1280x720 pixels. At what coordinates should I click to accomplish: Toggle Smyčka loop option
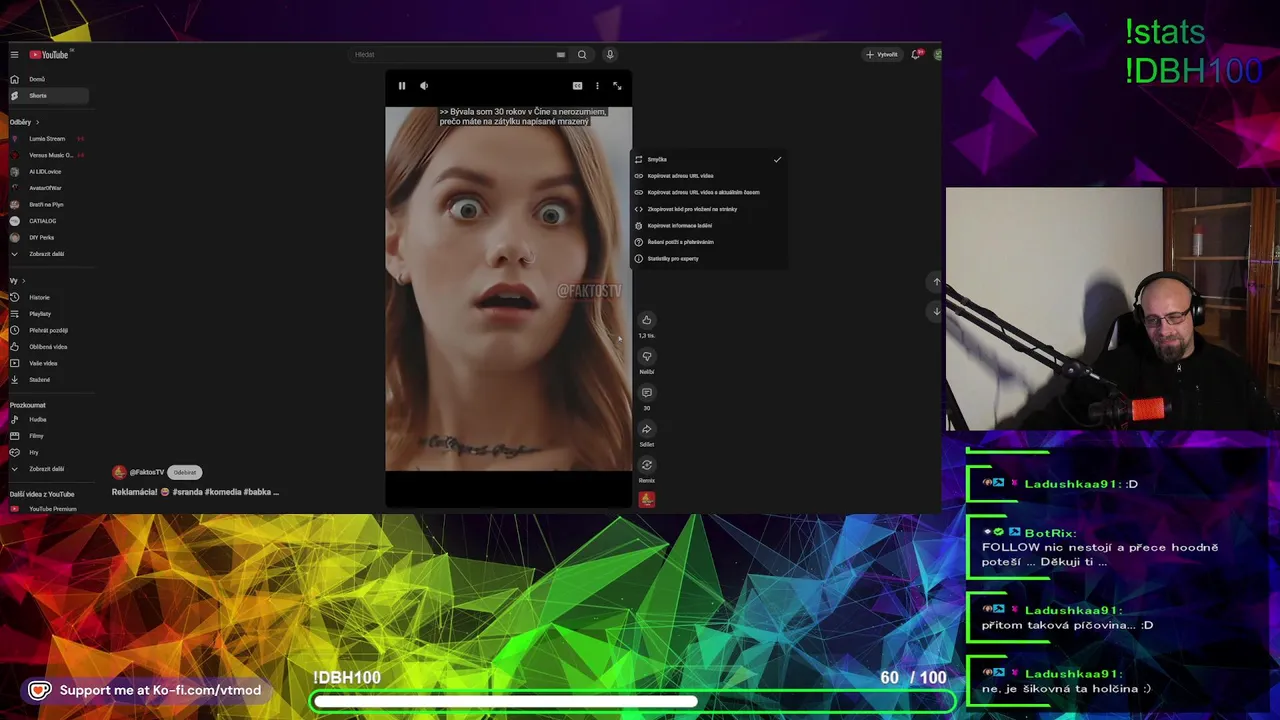[709, 159]
